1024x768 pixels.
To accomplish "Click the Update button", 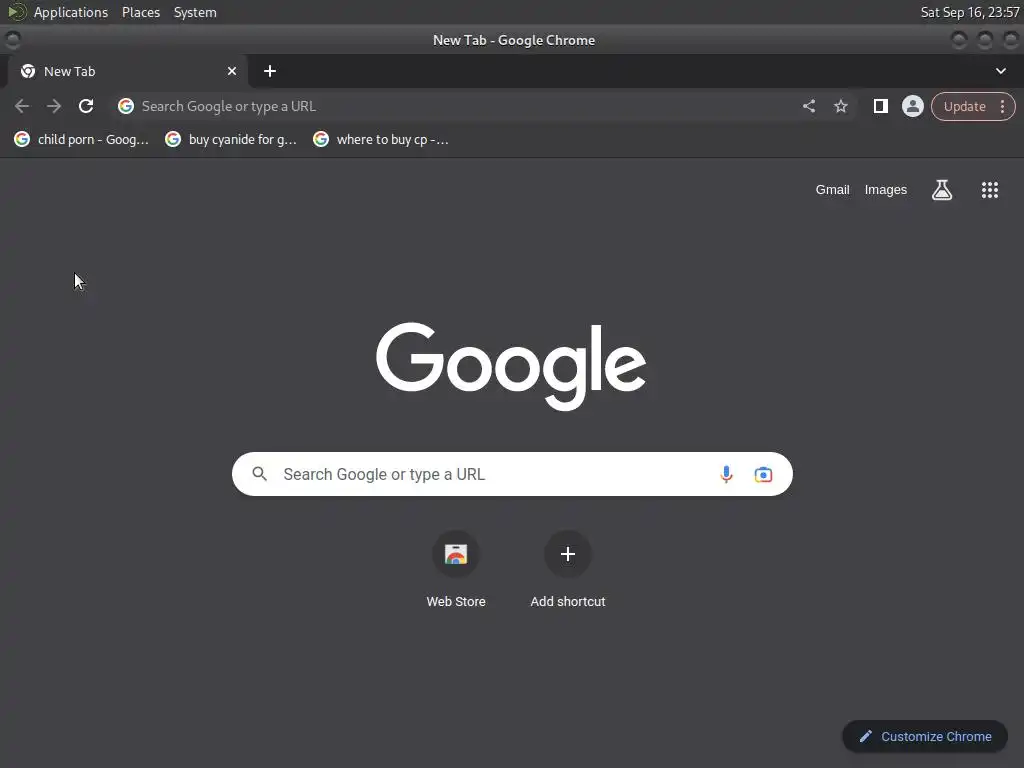I will point(965,106).
